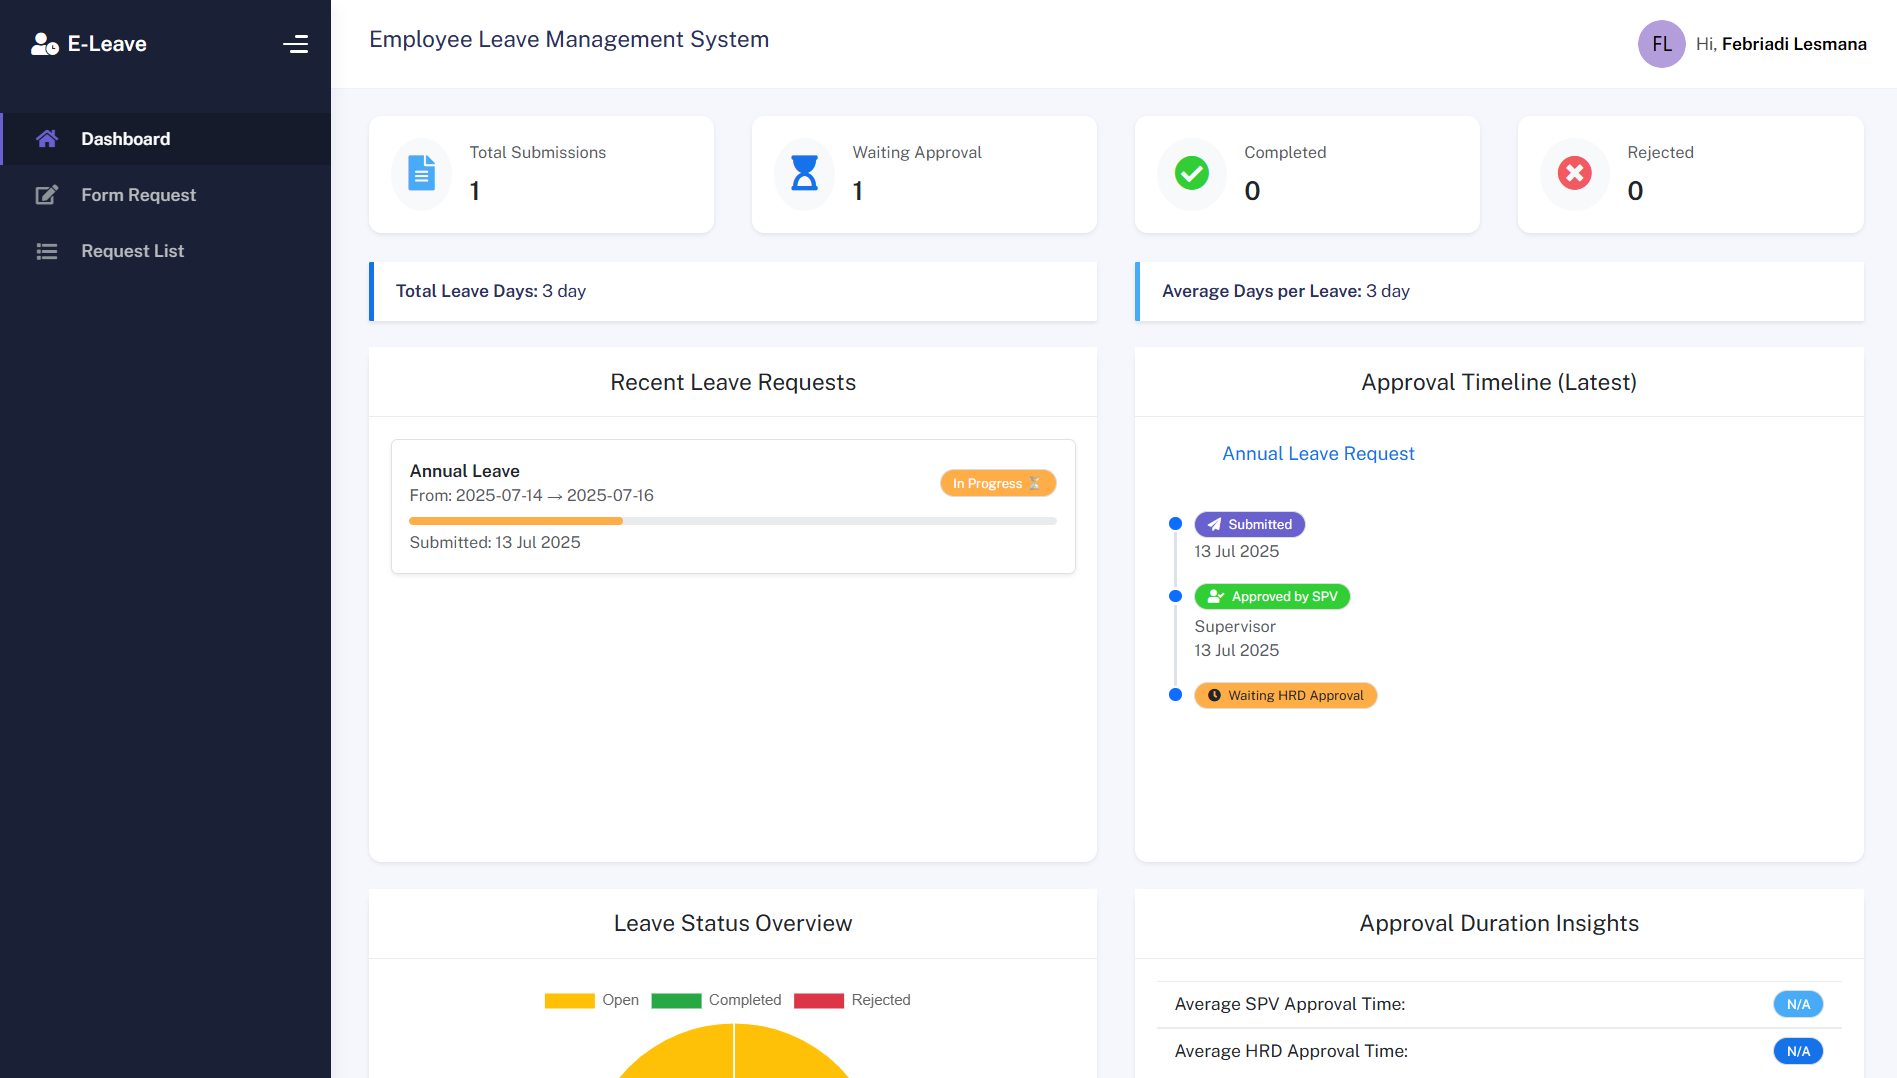
Task: Click the Waiting Approval hourglass icon
Action: click(805, 173)
